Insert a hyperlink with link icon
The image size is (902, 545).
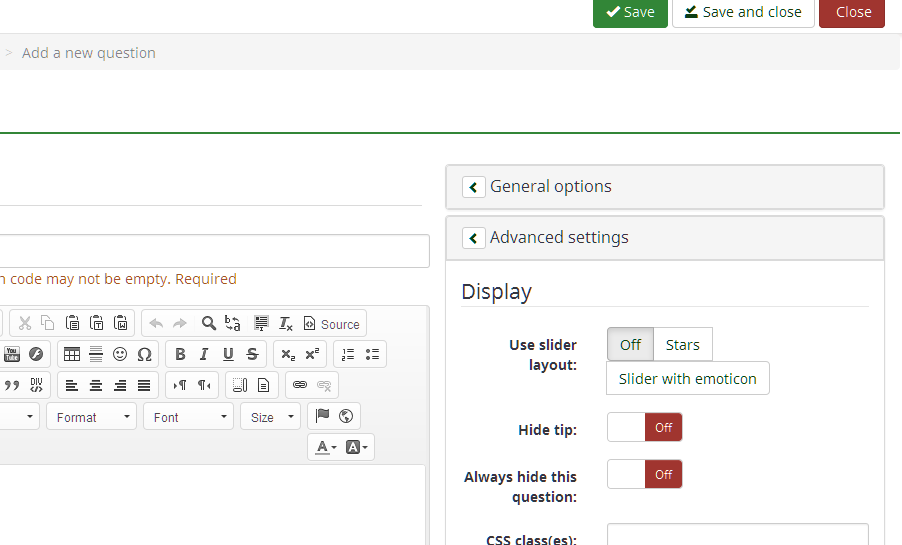[299, 385]
